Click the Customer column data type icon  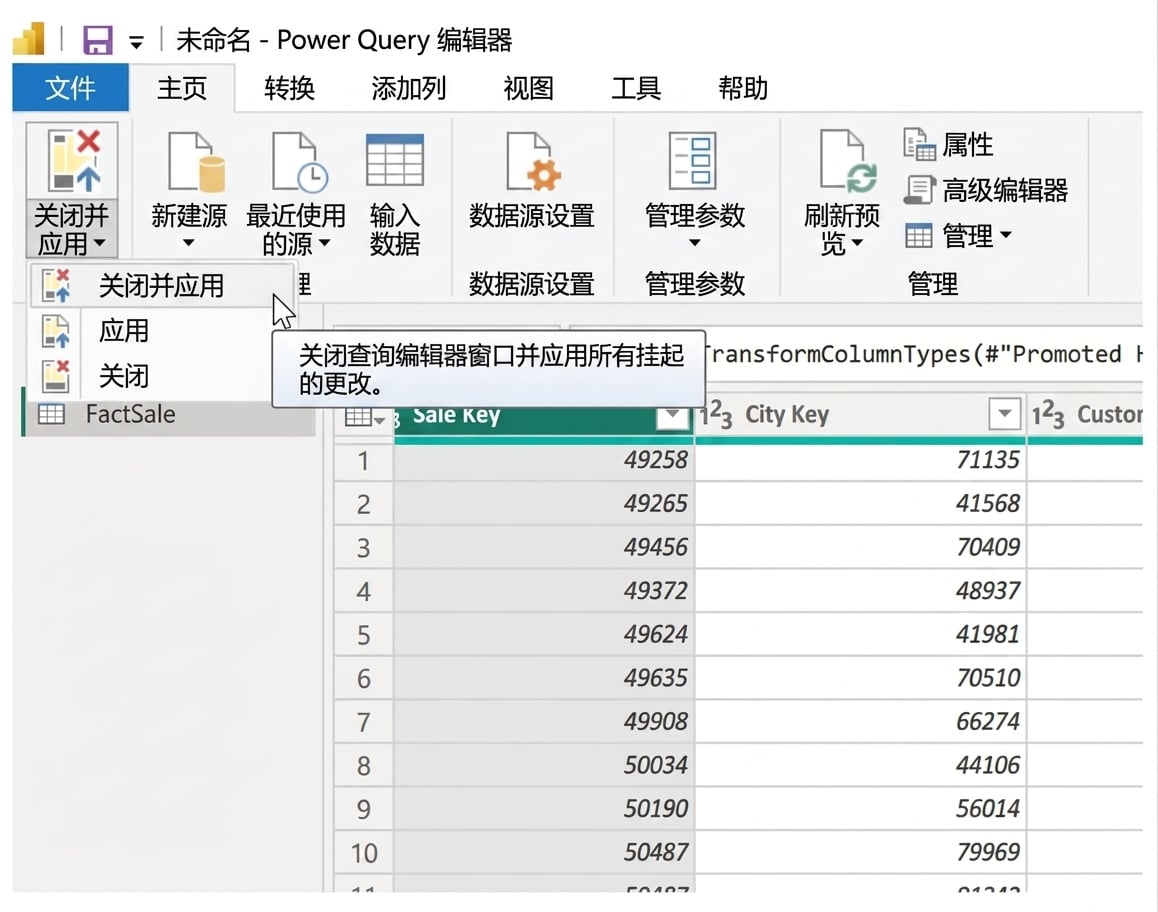coord(1048,415)
